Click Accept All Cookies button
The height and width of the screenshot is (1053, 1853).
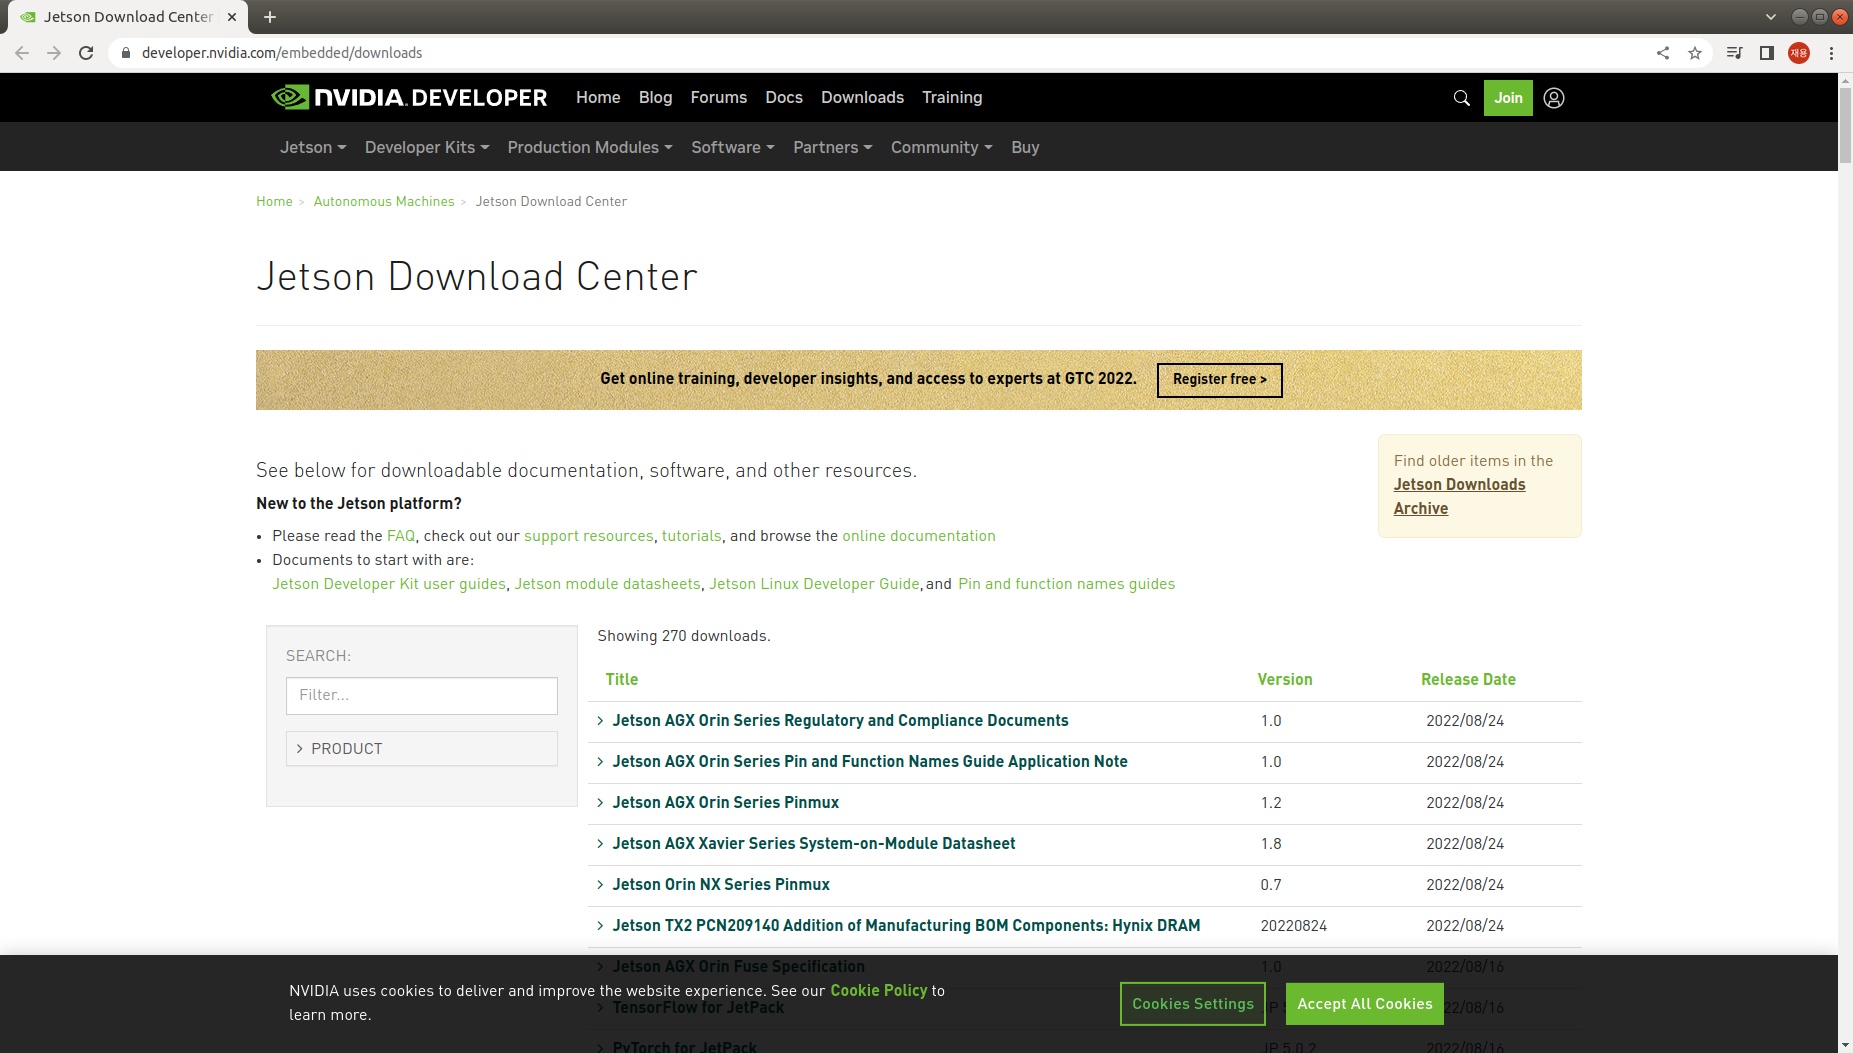pos(1364,1004)
